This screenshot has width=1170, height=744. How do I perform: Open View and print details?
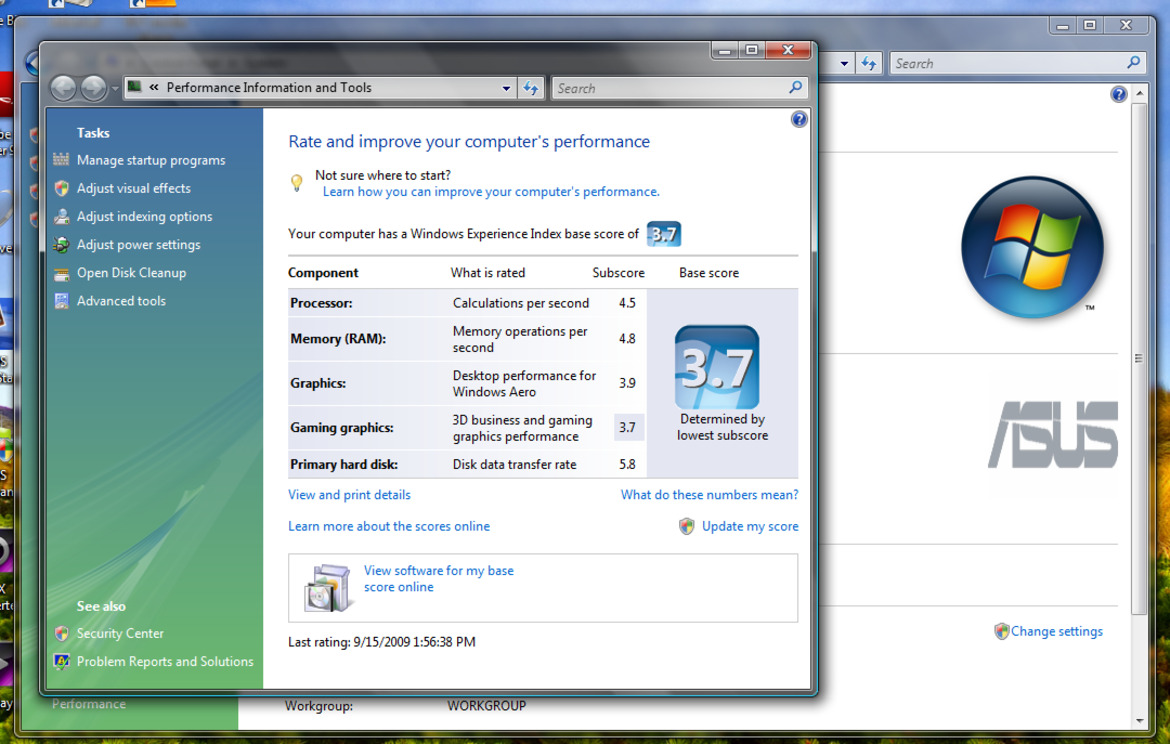(349, 495)
